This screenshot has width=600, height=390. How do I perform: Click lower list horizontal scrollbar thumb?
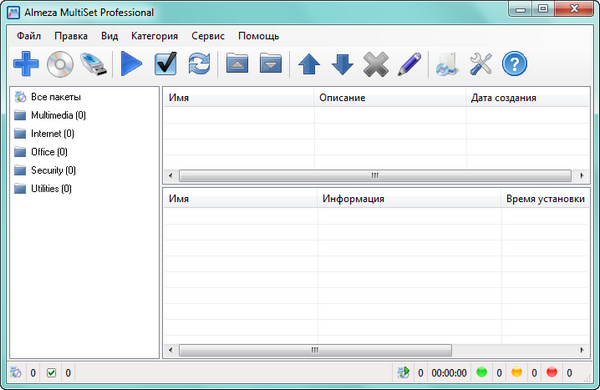pyautogui.click(x=315, y=350)
